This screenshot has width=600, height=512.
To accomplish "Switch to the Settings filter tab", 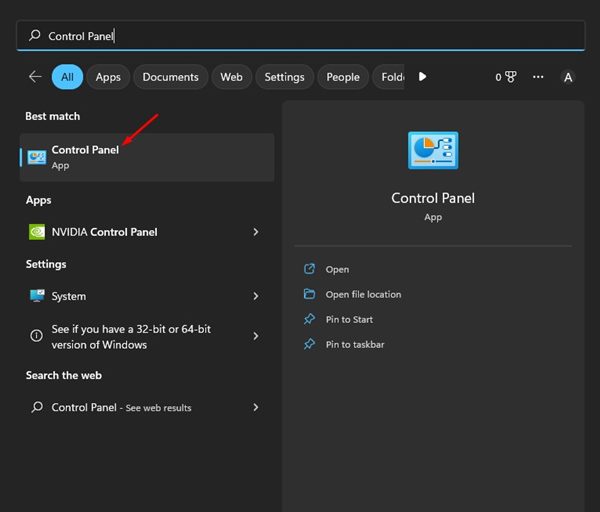I will (x=284, y=77).
